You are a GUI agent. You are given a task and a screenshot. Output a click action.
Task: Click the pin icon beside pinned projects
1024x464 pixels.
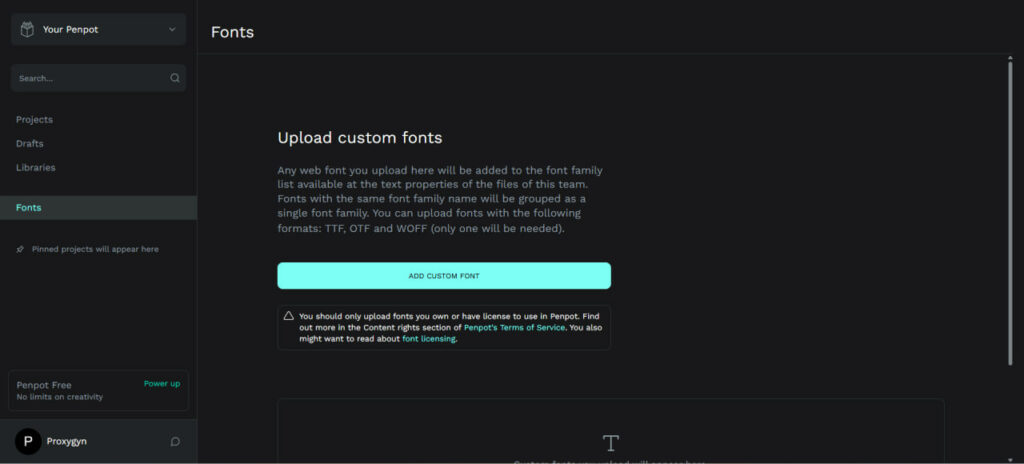20,249
